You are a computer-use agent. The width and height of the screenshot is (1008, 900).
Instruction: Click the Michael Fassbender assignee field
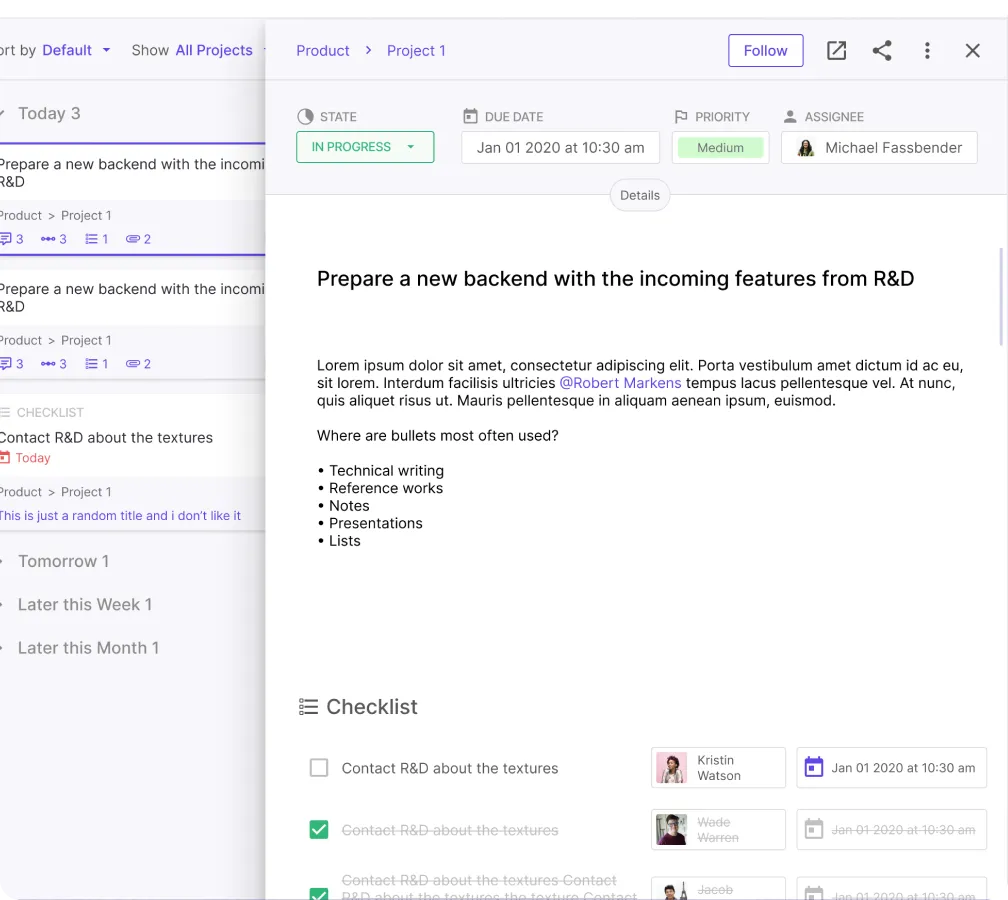coord(879,147)
